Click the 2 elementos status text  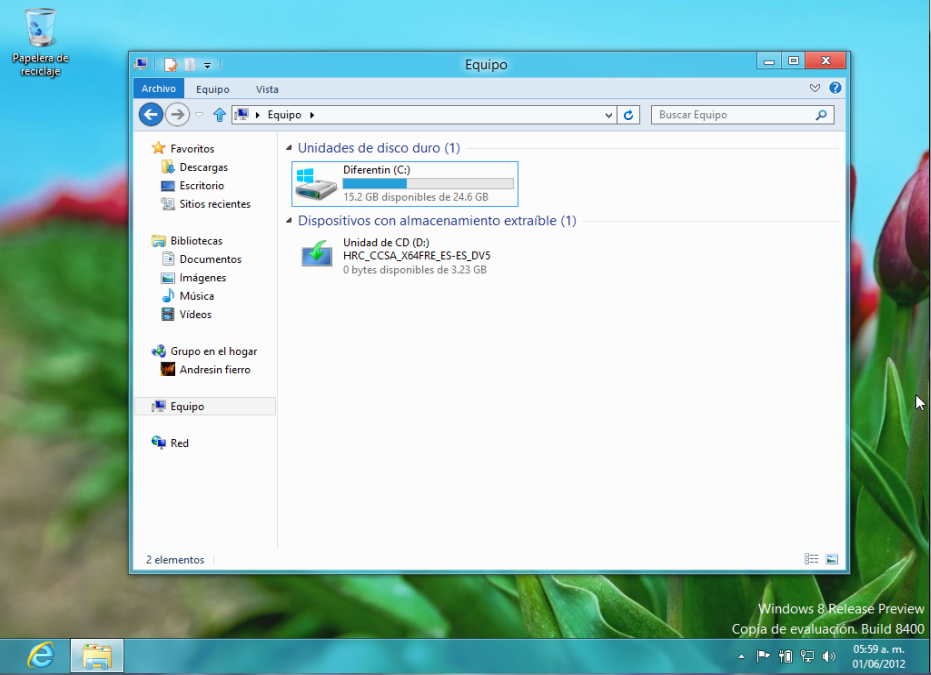click(175, 559)
